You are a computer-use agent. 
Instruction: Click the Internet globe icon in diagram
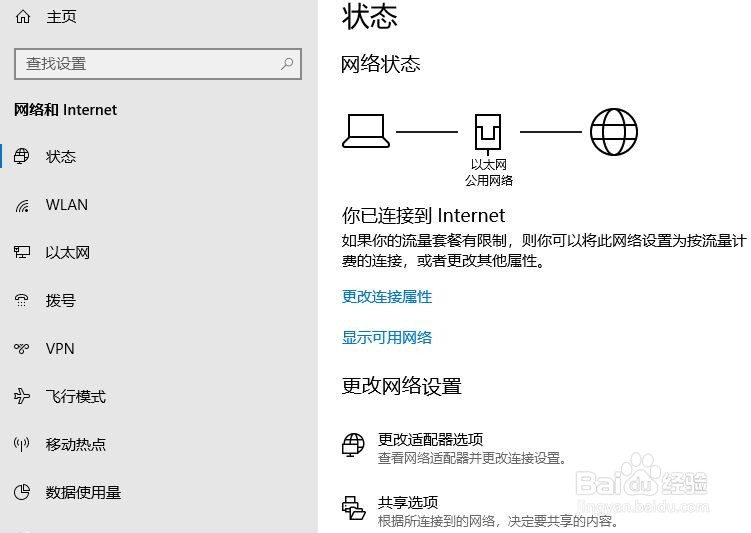(x=614, y=132)
